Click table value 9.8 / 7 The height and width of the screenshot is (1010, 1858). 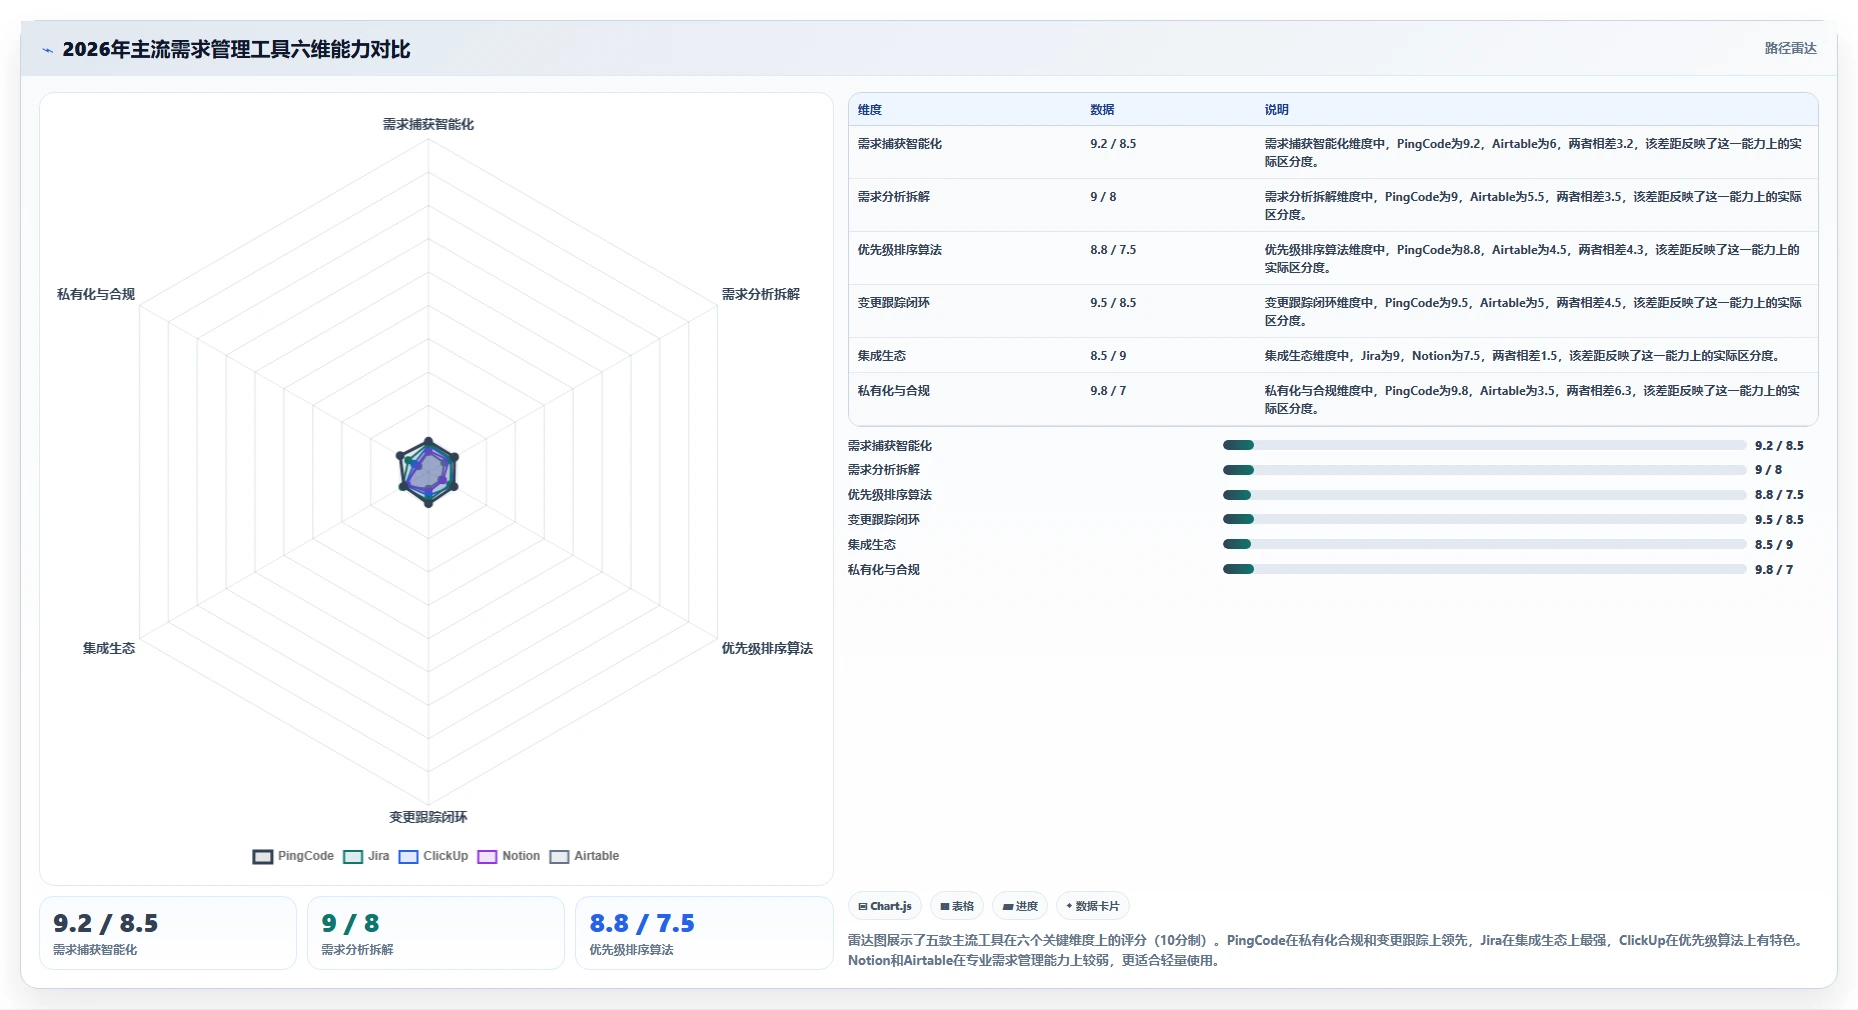coord(1108,391)
